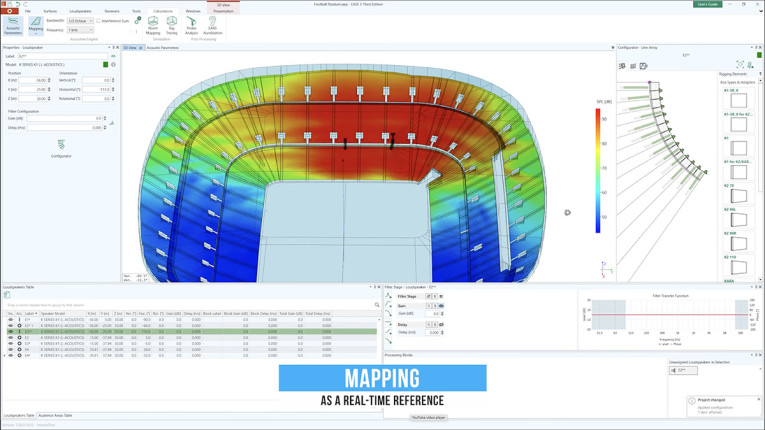This screenshot has width=765, height=430.
Task: Toggle visibility of the last loudspeaker row
Action: click(11, 355)
